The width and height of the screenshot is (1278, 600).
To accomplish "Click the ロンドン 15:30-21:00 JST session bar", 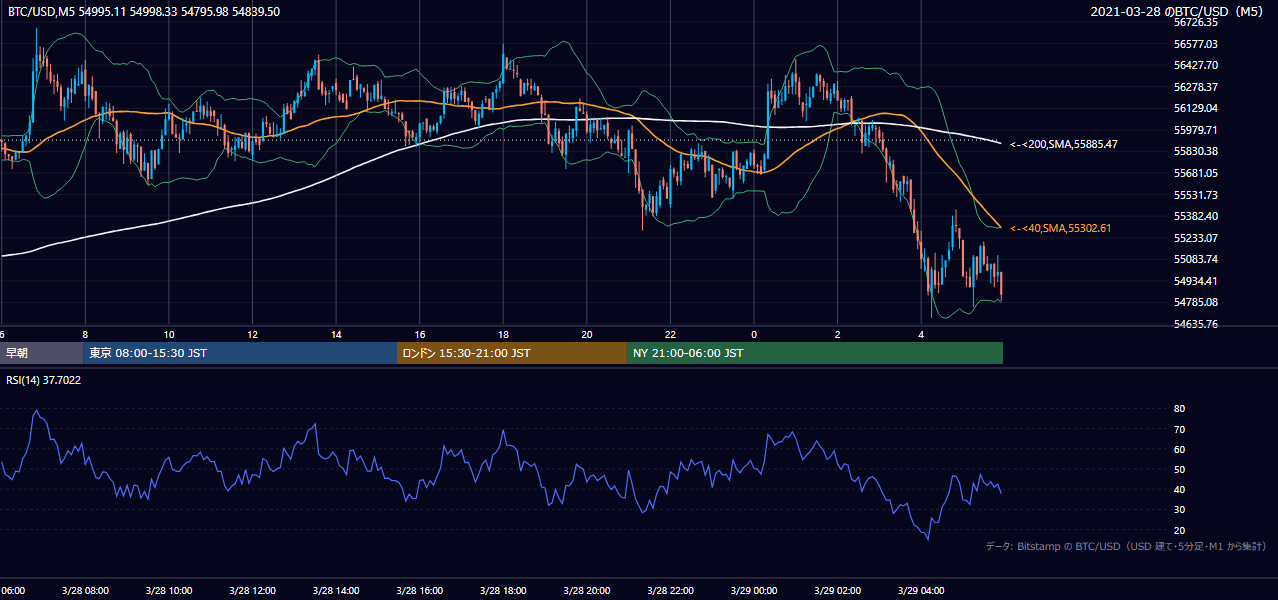I will pyautogui.click(x=512, y=353).
